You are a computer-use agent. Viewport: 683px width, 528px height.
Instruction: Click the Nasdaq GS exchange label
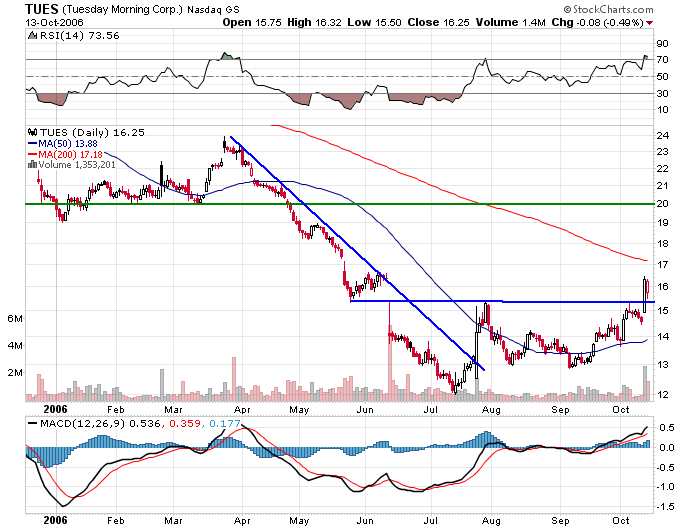[213, 10]
